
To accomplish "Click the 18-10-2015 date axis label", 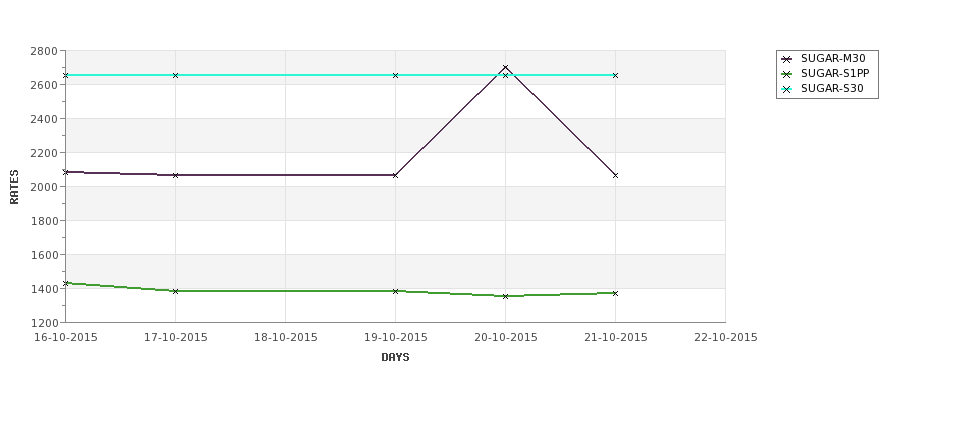I will pyautogui.click(x=285, y=337).
